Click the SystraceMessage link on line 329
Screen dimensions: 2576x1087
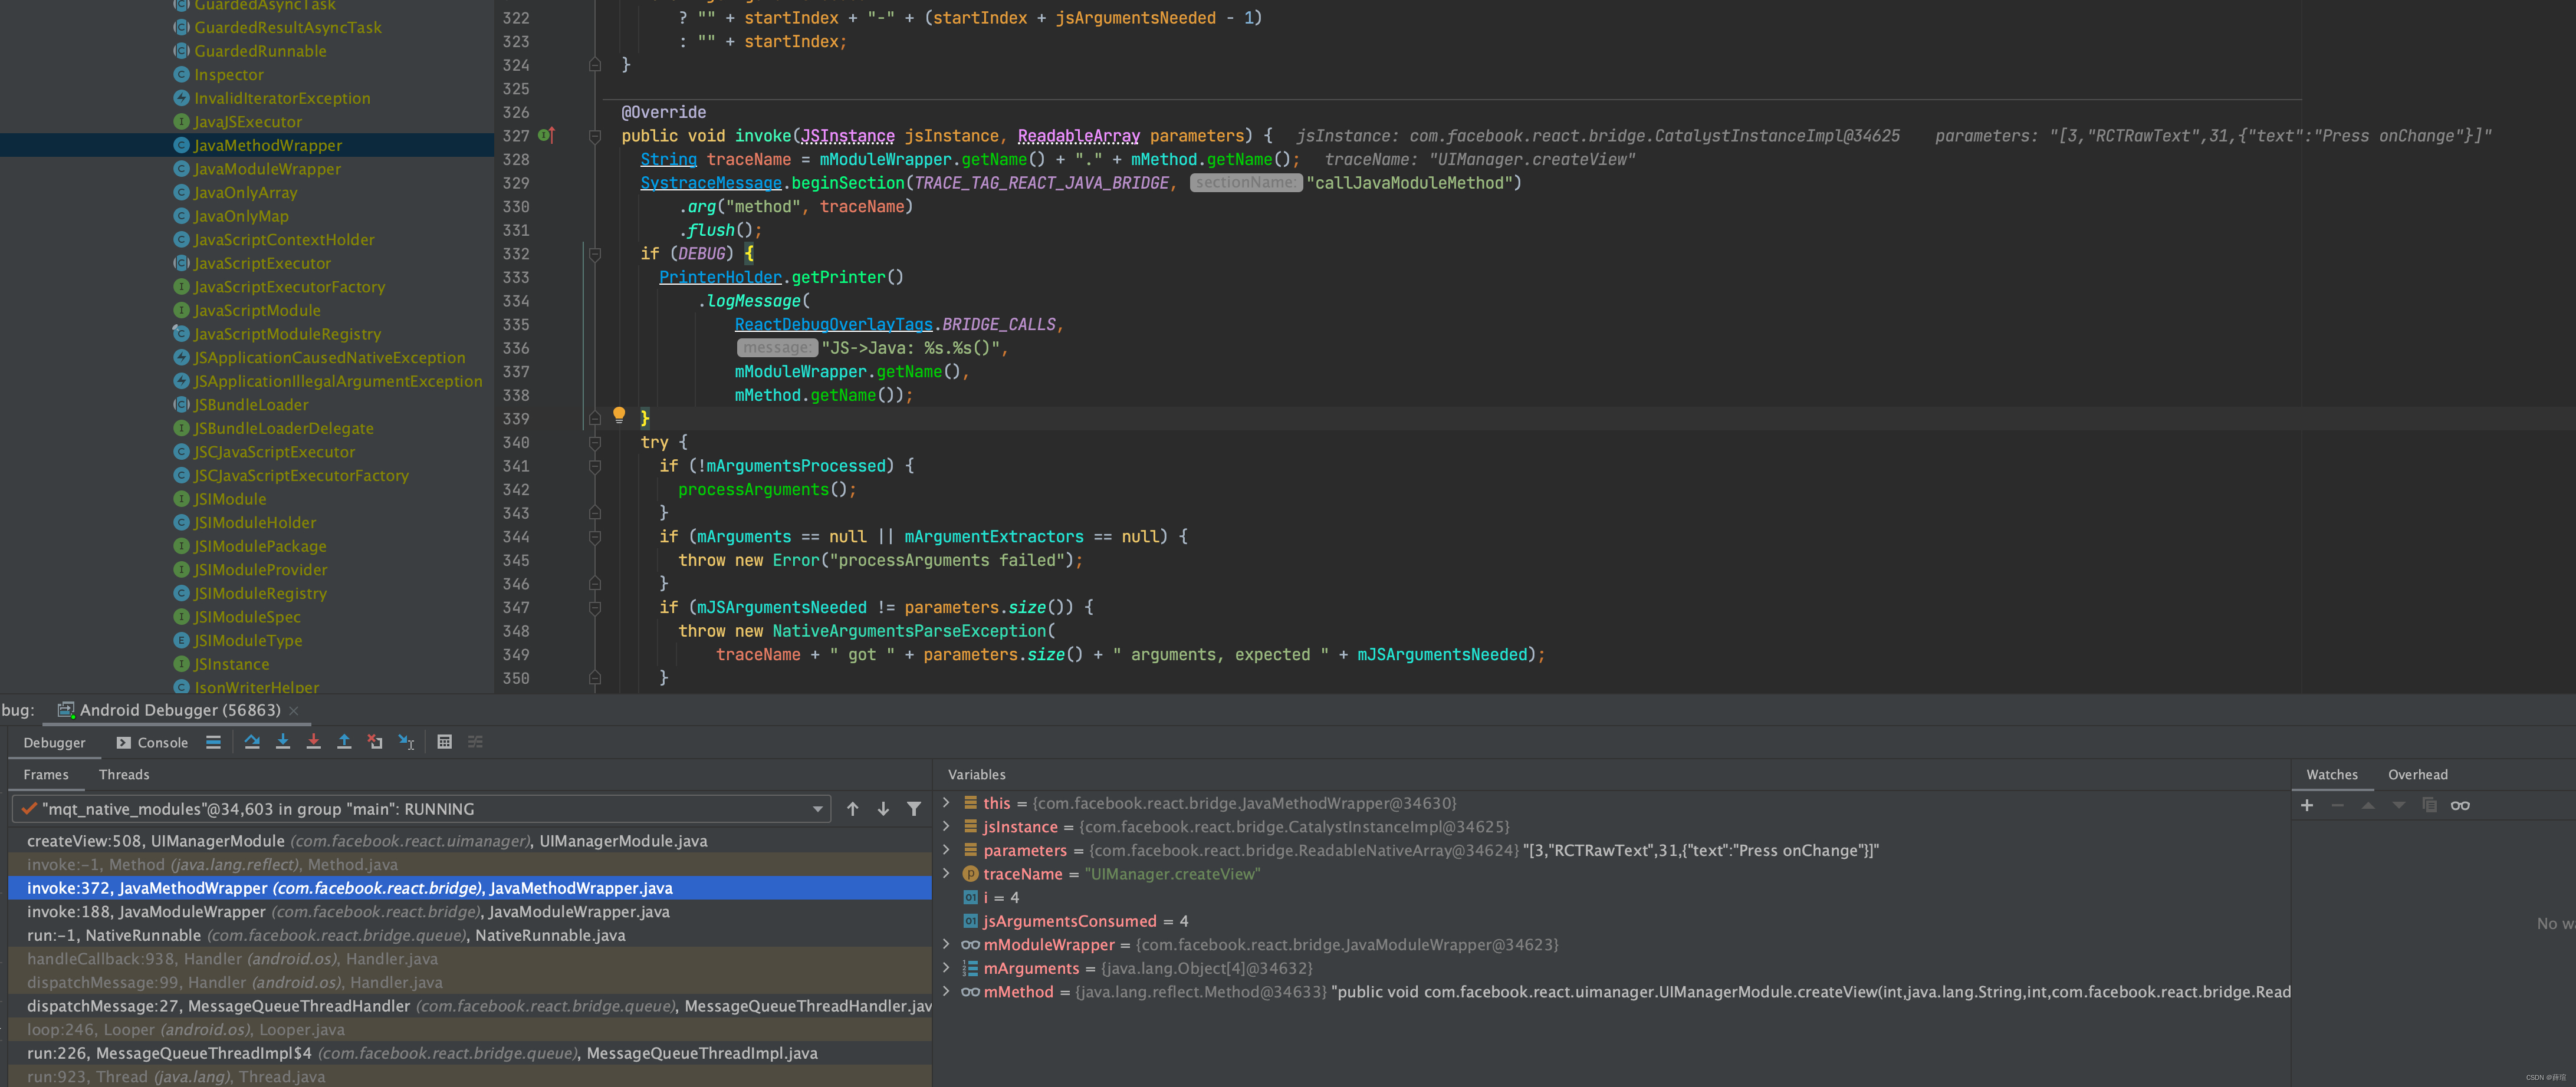pos(711,183)
